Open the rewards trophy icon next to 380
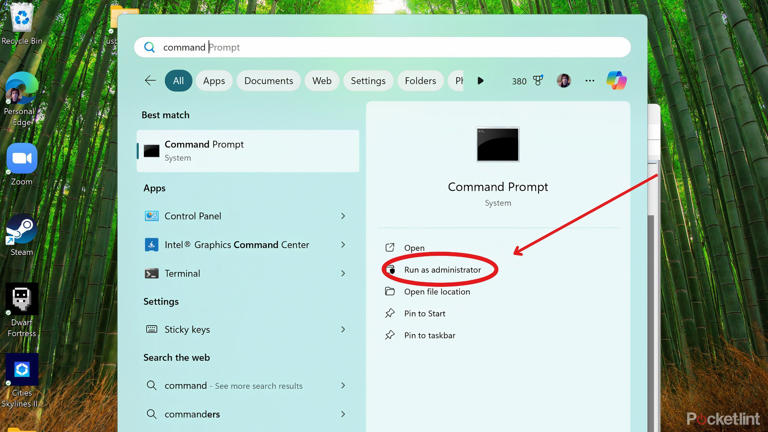The width and height of the screenshot is (768, 432). [x=538, y=80]
